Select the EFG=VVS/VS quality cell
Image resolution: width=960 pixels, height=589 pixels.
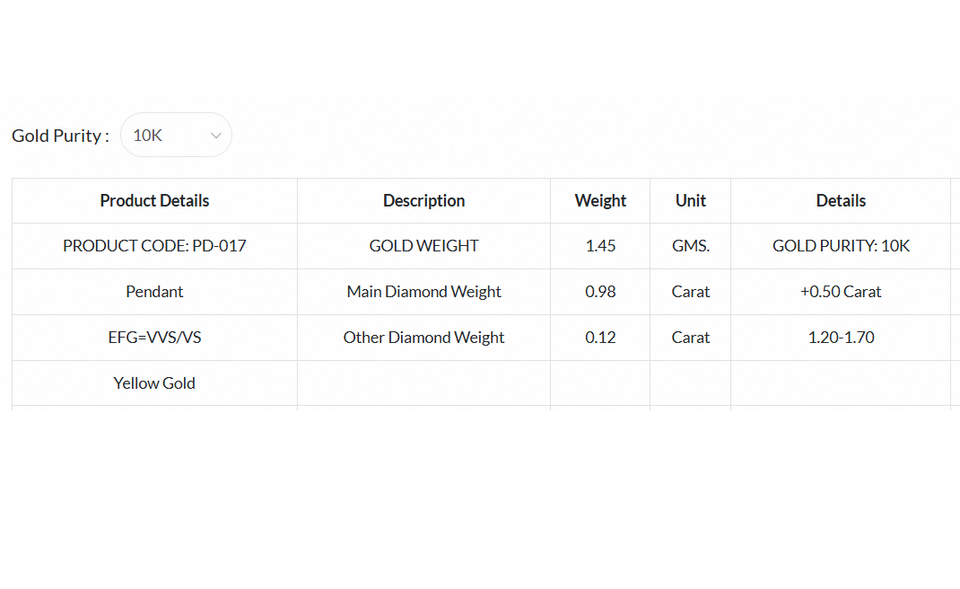click(x=155, y=338)
